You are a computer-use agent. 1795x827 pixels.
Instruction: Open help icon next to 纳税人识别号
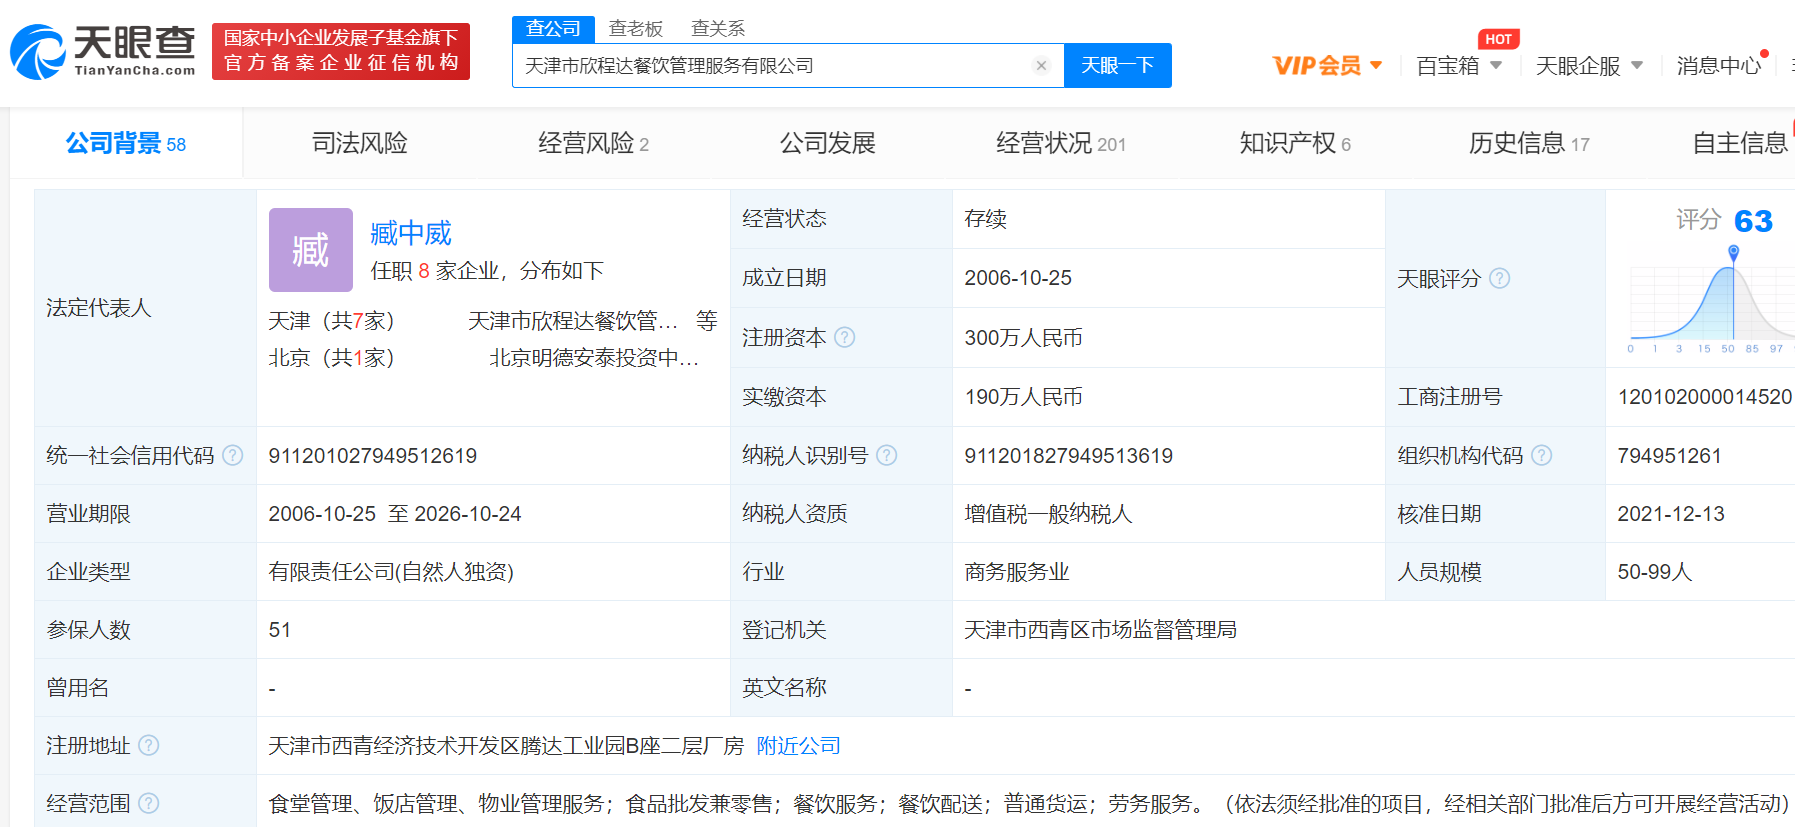[887, 455]
